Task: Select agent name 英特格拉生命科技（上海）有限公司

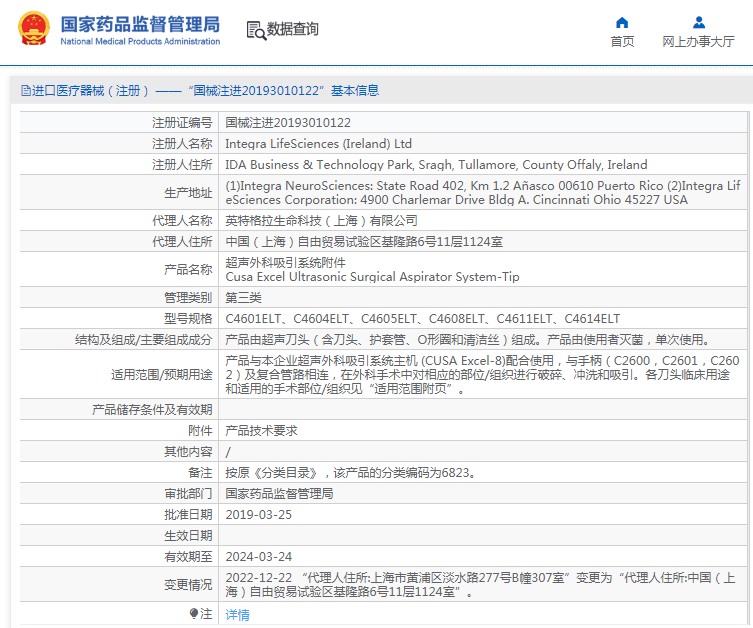Action: pos(321,221)
